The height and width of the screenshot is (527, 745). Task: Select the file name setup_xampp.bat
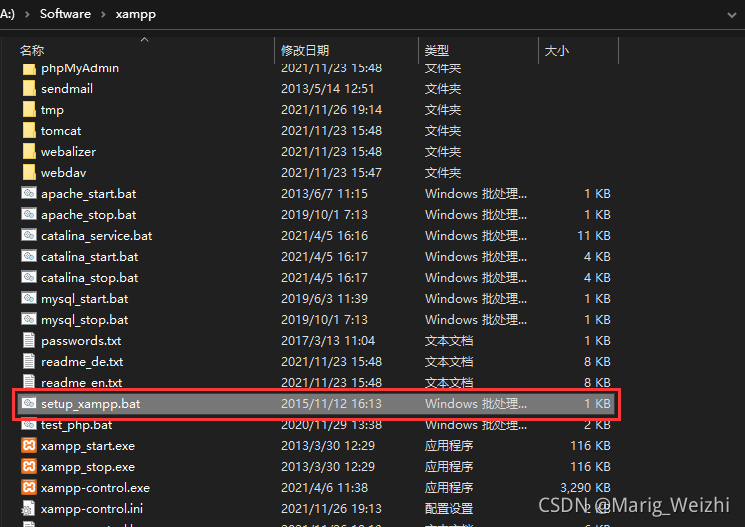(90, 404)
